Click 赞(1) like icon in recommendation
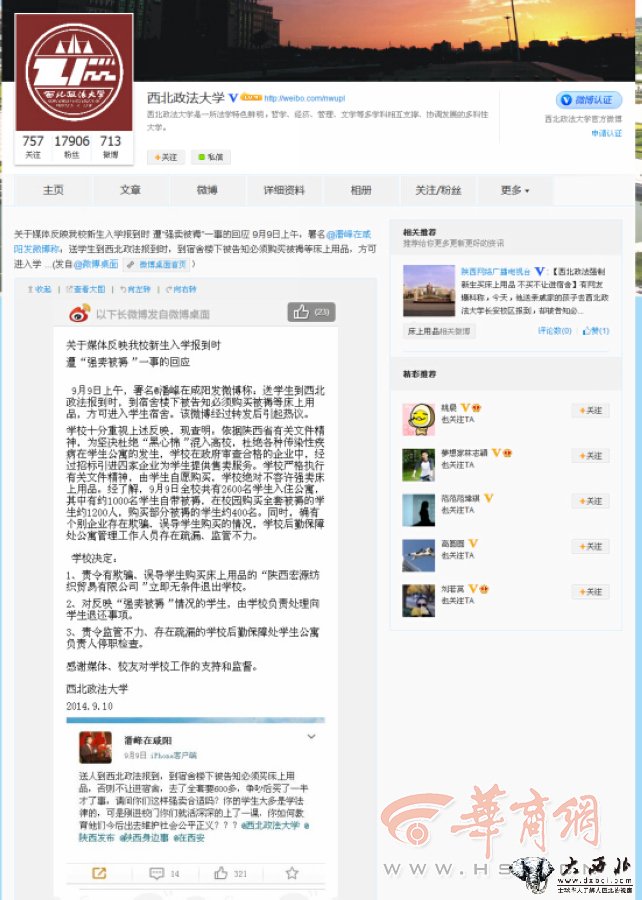Screen dimensions: 642x900 [597, 330]
